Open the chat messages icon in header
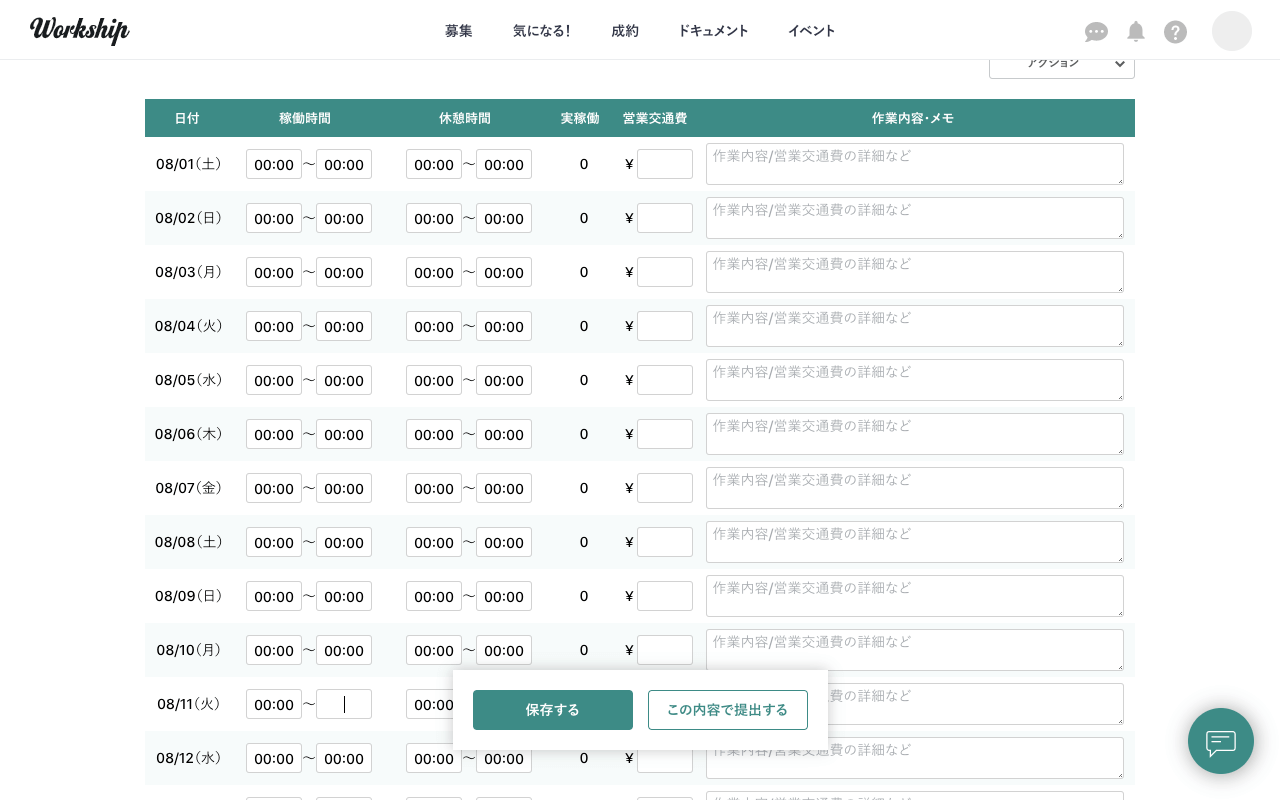The height and width of the screenshot is (800, 1280). pos(1096,32)
